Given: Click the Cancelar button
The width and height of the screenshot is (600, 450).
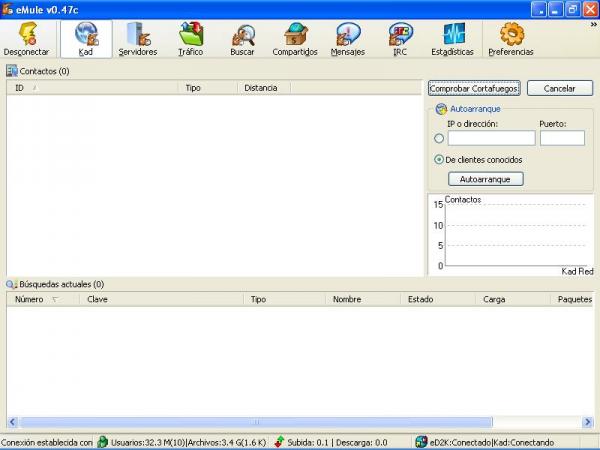Looking at the screenshot, I should click(x=560, y=88).
